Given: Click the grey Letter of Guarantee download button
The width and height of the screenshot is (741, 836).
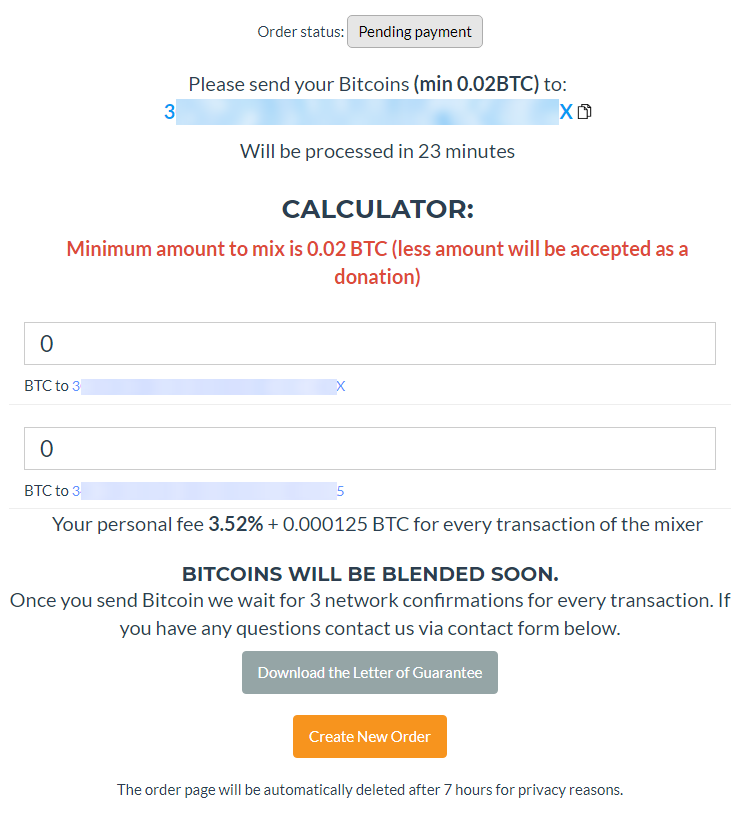Looking at the screenshot, I should pyautogui.click(x=369, y=672).
